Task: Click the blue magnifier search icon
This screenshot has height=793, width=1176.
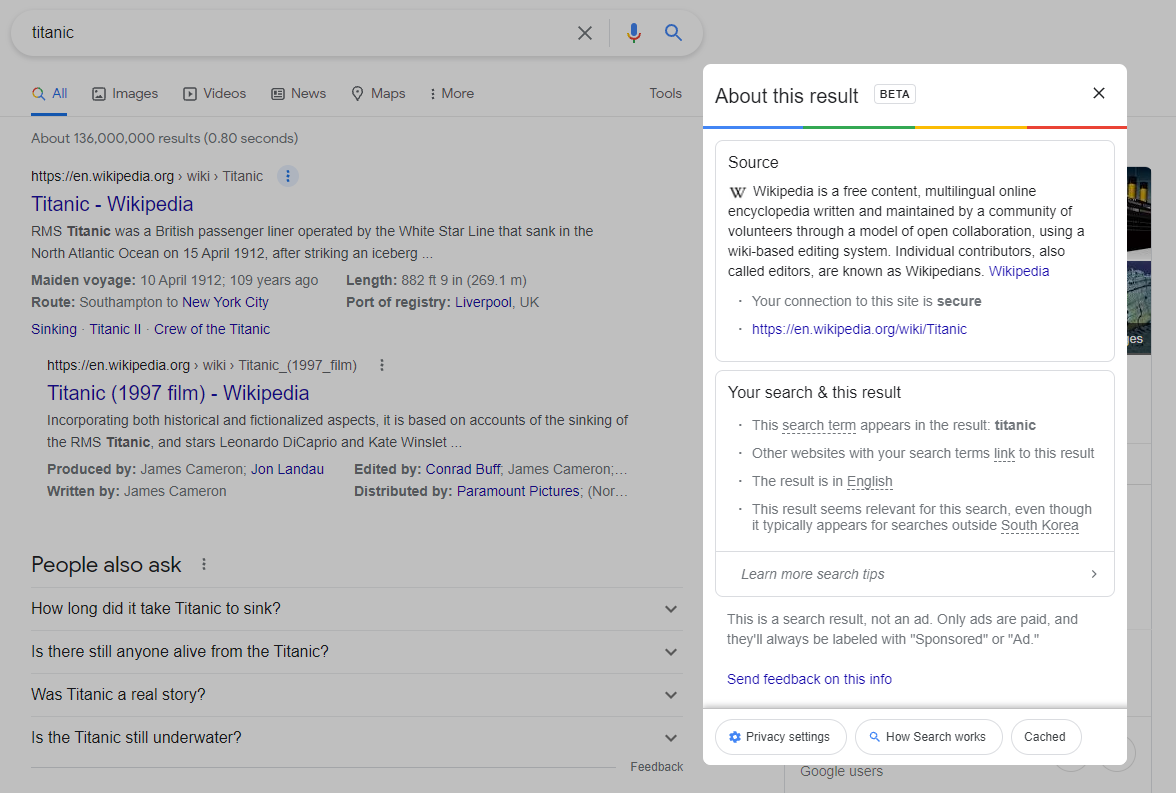Action: click(674, 33)
